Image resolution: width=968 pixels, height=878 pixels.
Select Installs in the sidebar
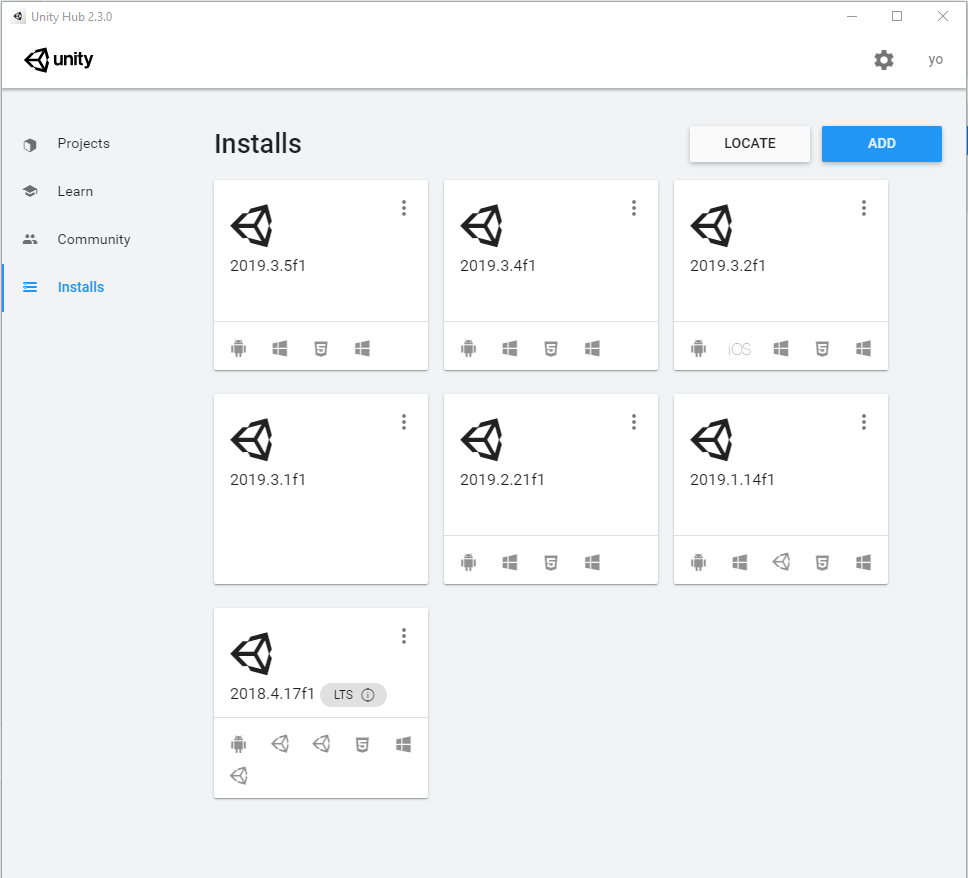(81, 287)
